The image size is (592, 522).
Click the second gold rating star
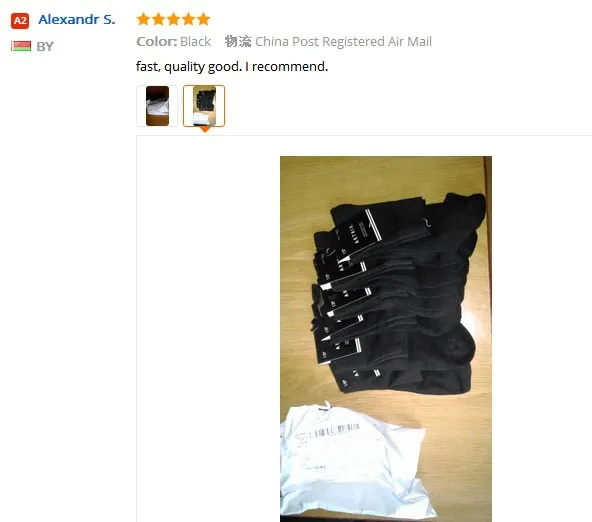pos(158,19)
